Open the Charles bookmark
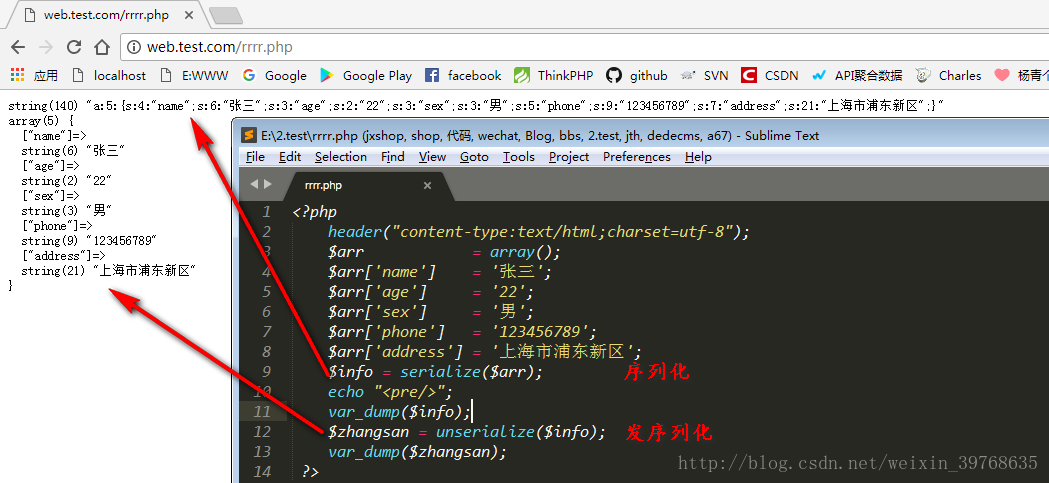Image resolution: width=1049 pixels, height=483 pixels. (949, 76)
